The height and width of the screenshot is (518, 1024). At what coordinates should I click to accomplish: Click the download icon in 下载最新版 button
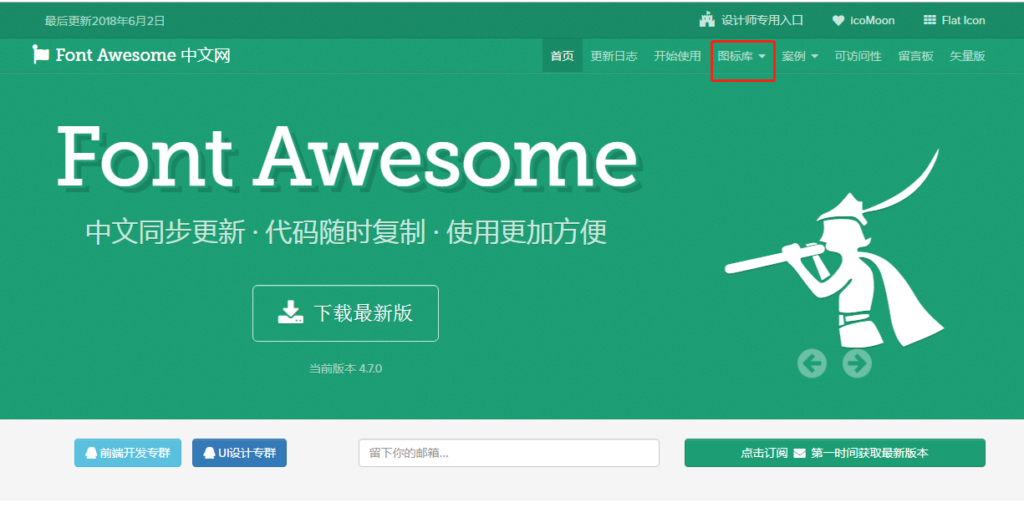[291, 312]
